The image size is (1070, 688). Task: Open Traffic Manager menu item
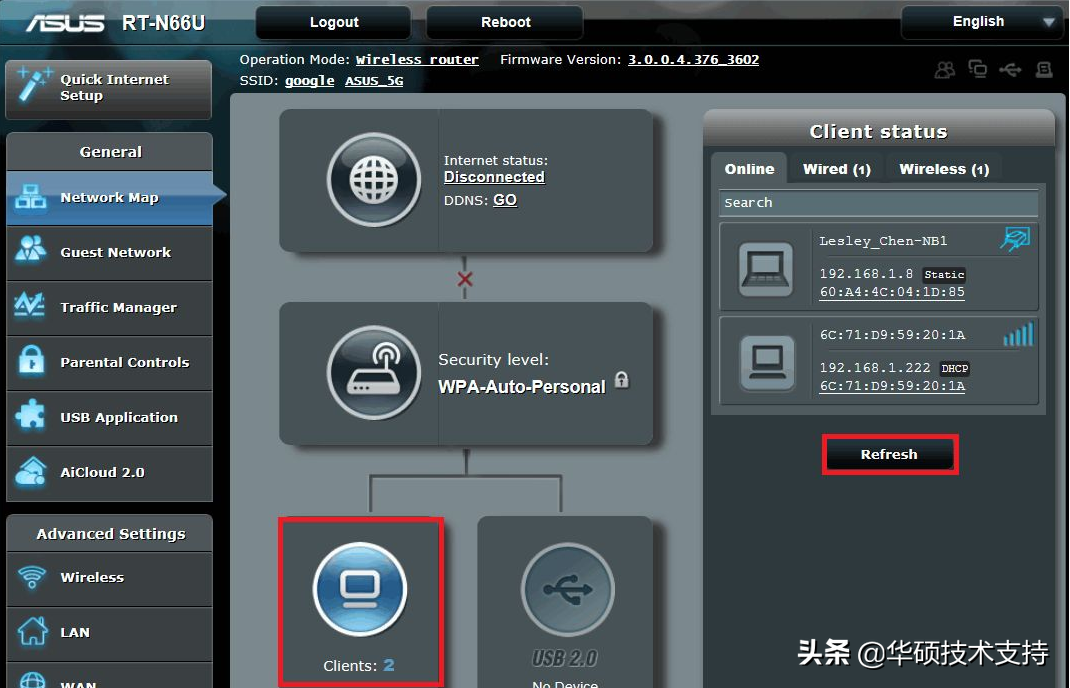[x=109, y=308]
